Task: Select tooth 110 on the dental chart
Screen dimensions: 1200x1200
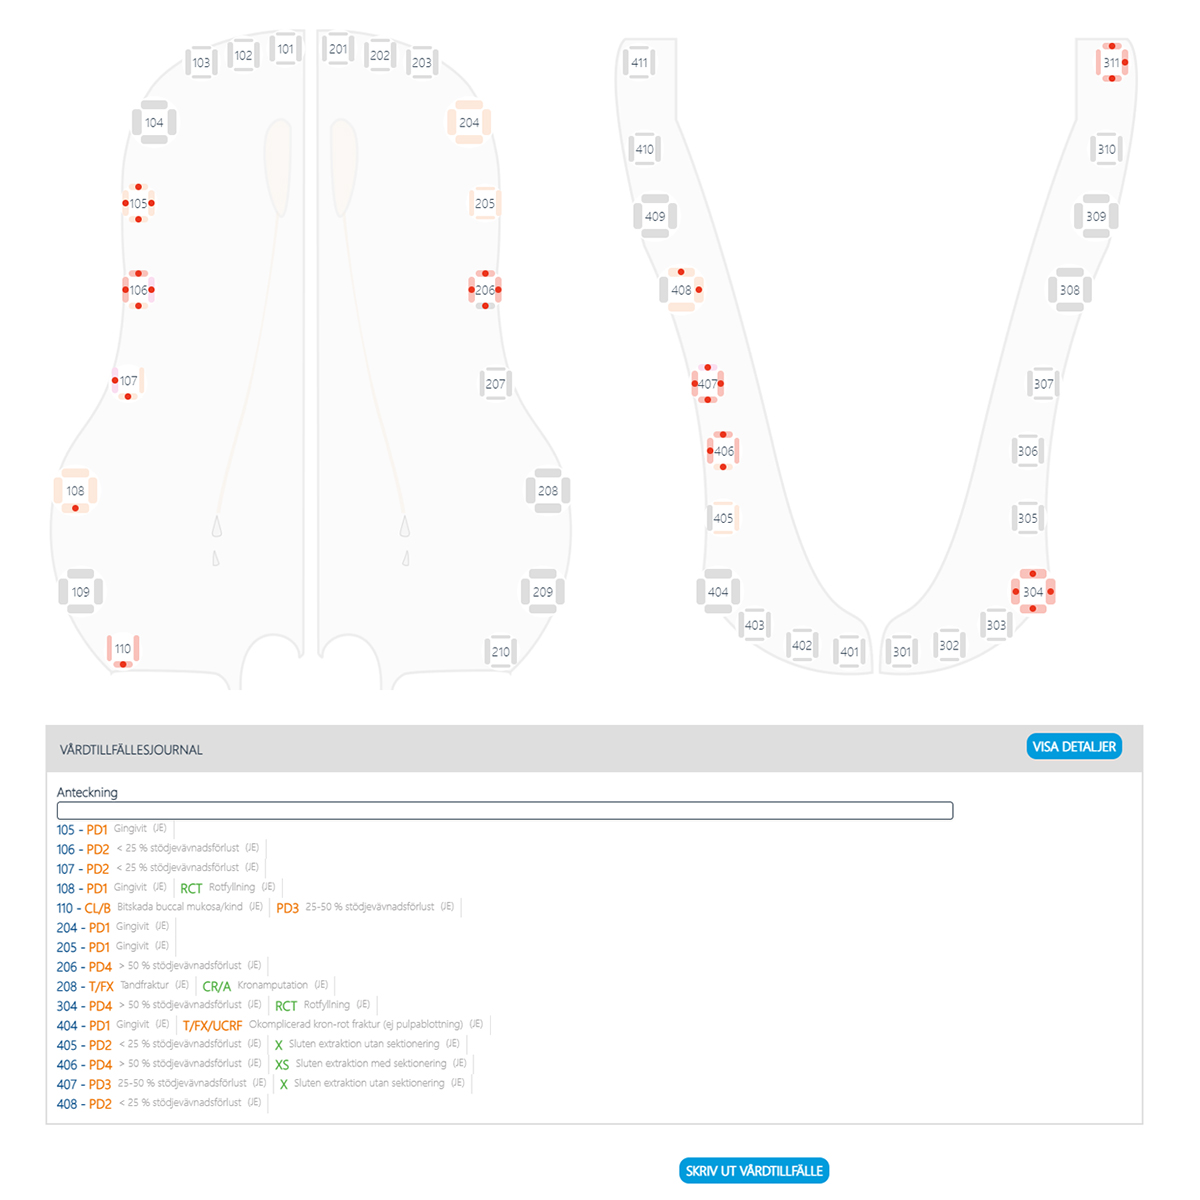Action: [x=123, y=649]
